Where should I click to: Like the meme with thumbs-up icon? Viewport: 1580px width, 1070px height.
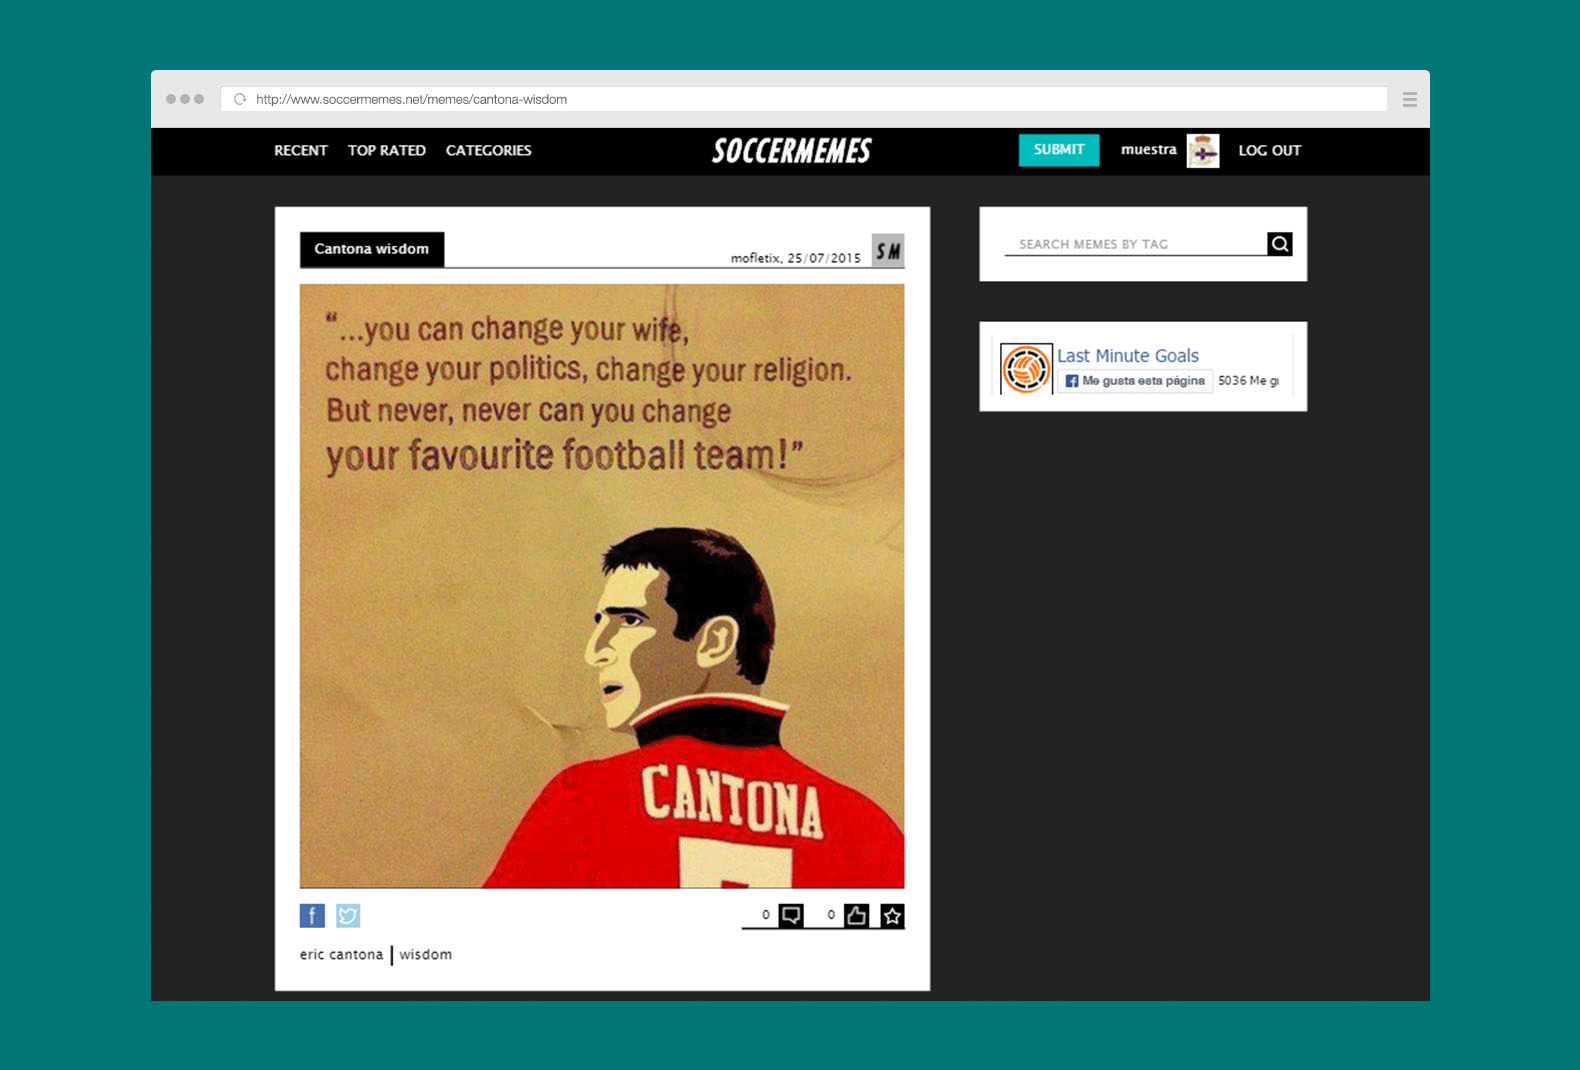coord(857,915)
